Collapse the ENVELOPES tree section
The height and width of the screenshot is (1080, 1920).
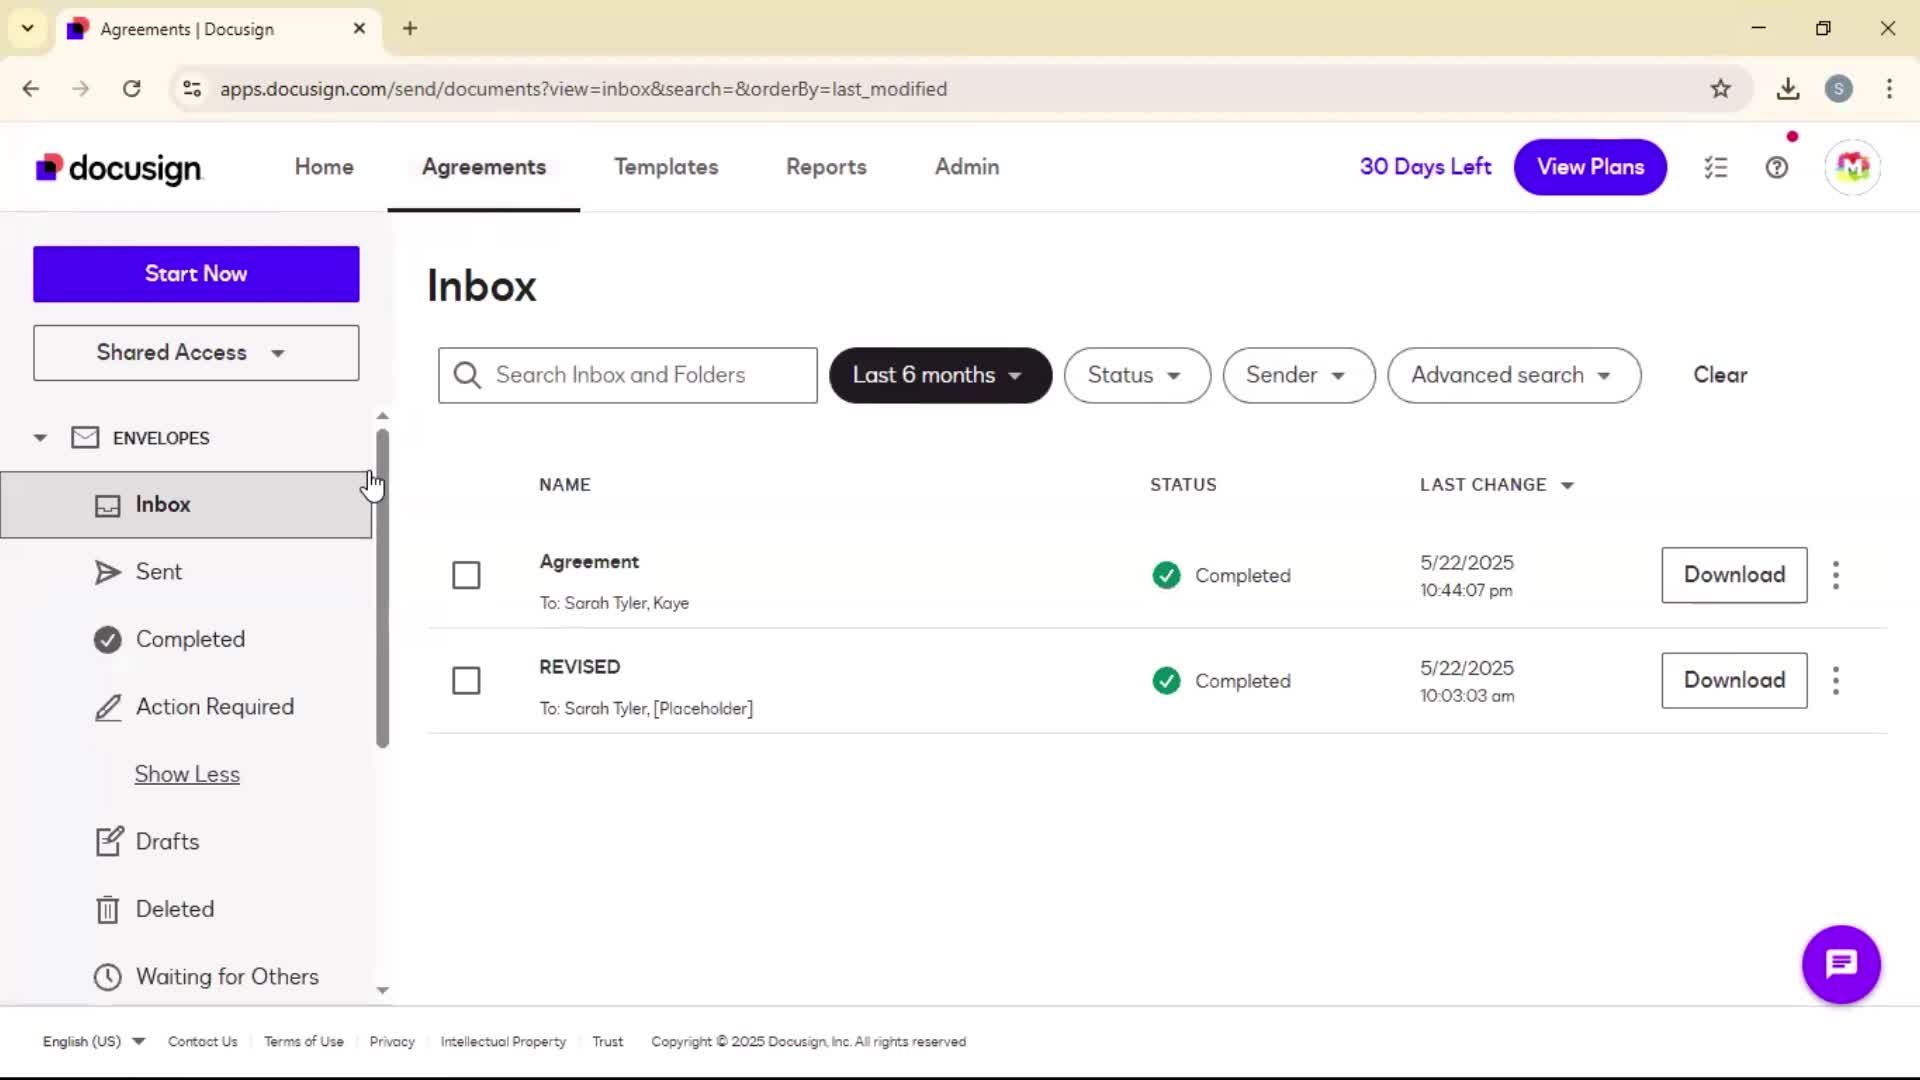pos(40,438)
